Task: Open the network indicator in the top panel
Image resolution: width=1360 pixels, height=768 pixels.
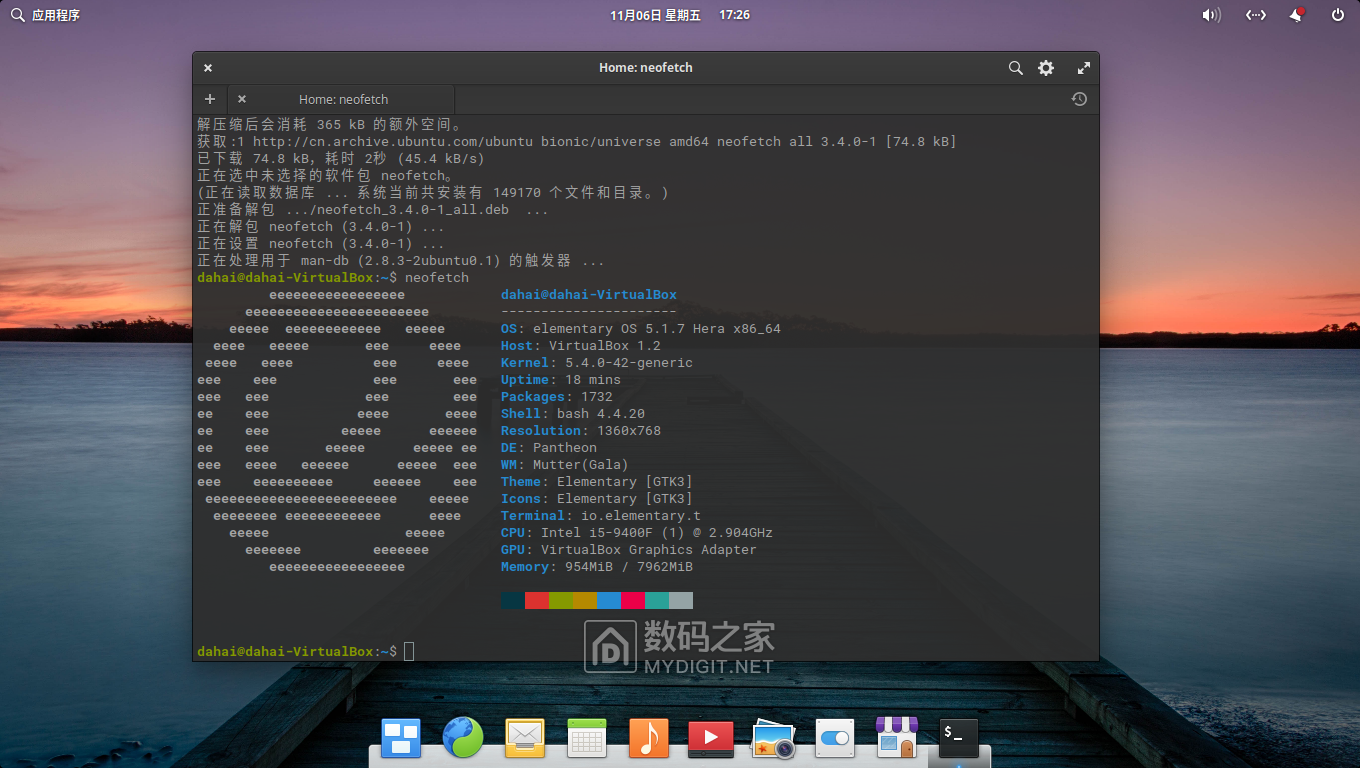Action: (x=1256, y=15)
